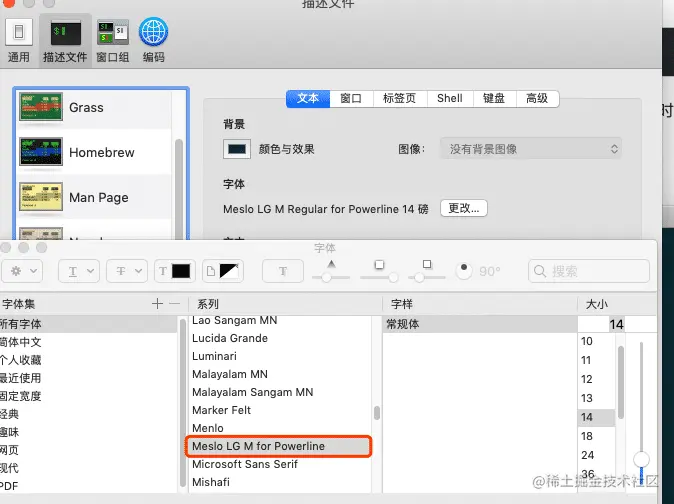Open the background 颜色与效果 color well
The height and width of the screenshot is (504, 674).
point(237,149)
